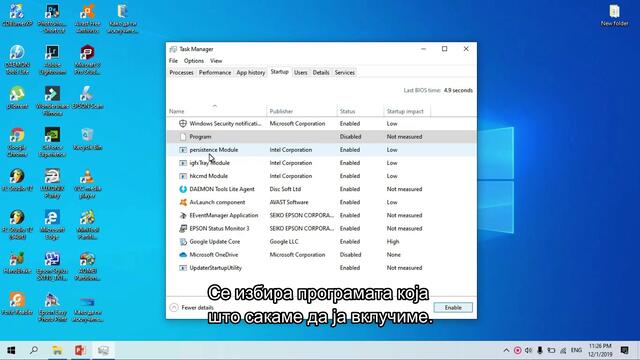
Task: Select the GeForce Experience desktop icon
Action: 52,142
